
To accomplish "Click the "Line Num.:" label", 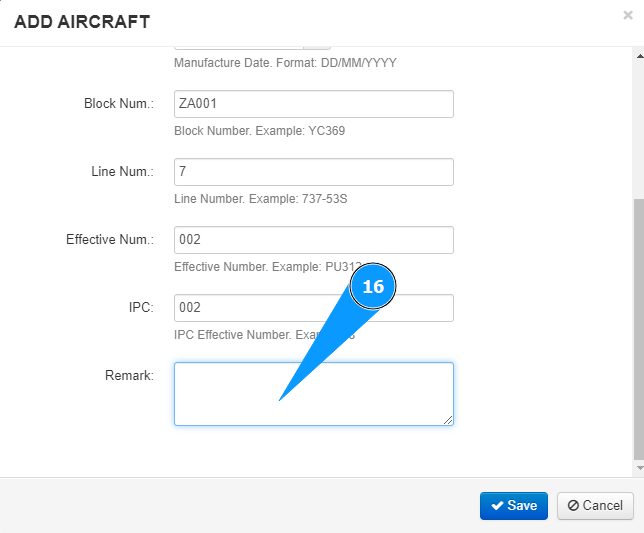I will 122,172.
